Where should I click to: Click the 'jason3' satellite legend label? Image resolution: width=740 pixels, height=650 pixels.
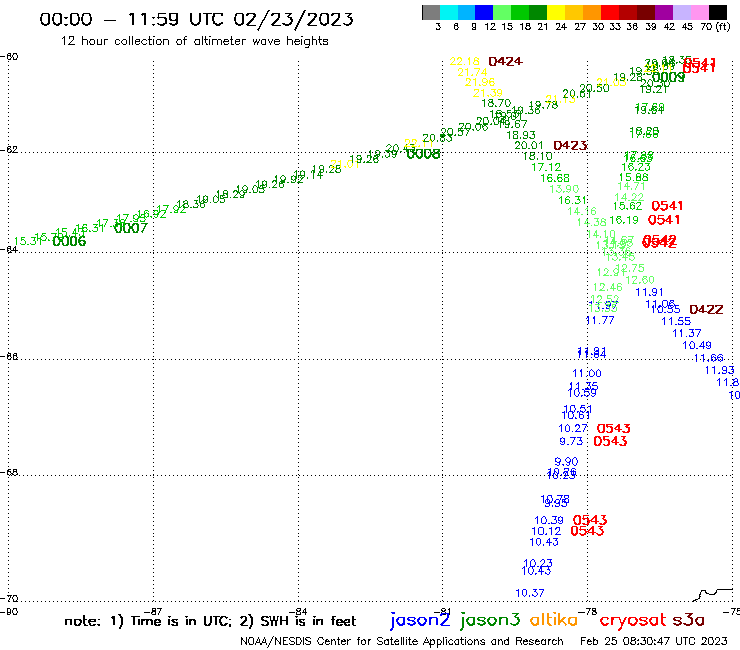490,620
